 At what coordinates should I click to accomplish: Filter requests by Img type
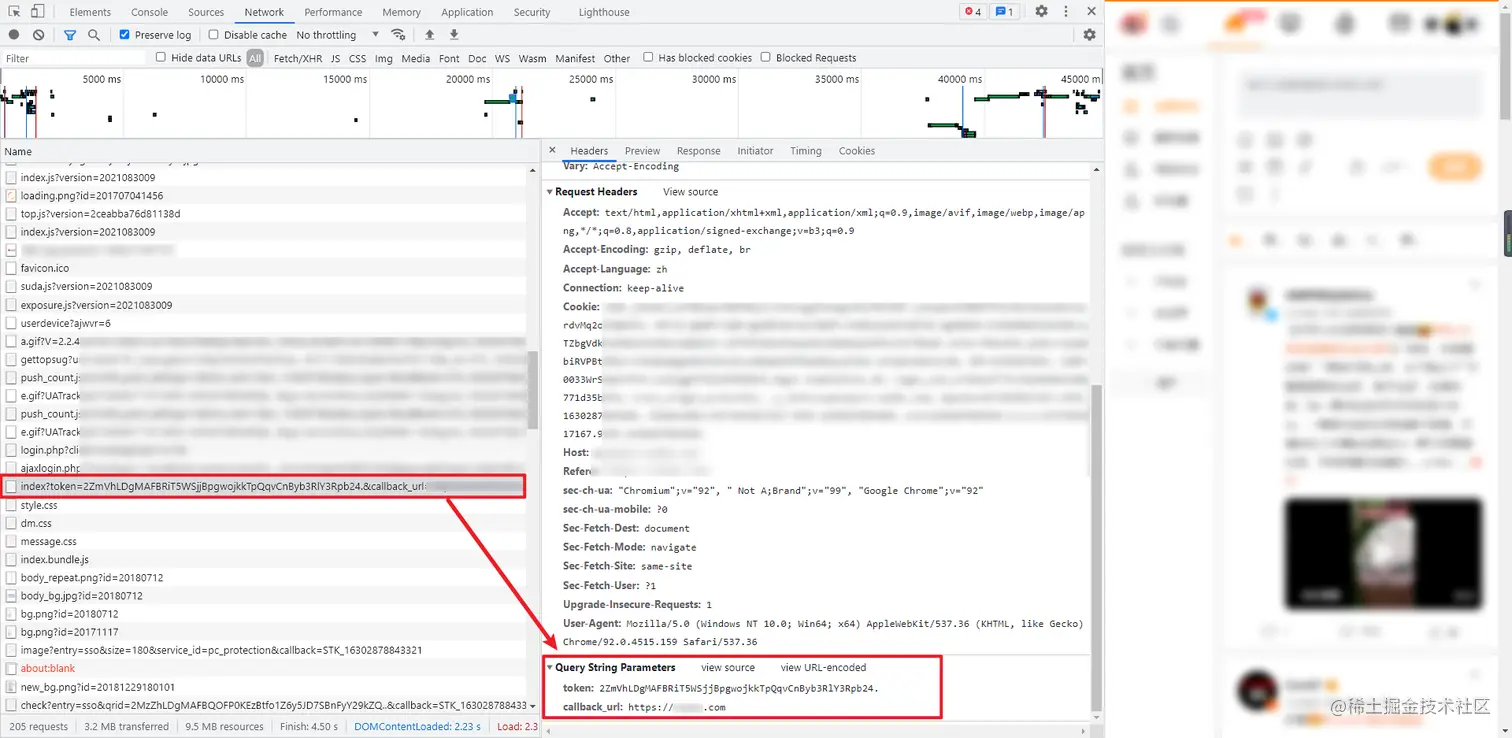384,58
